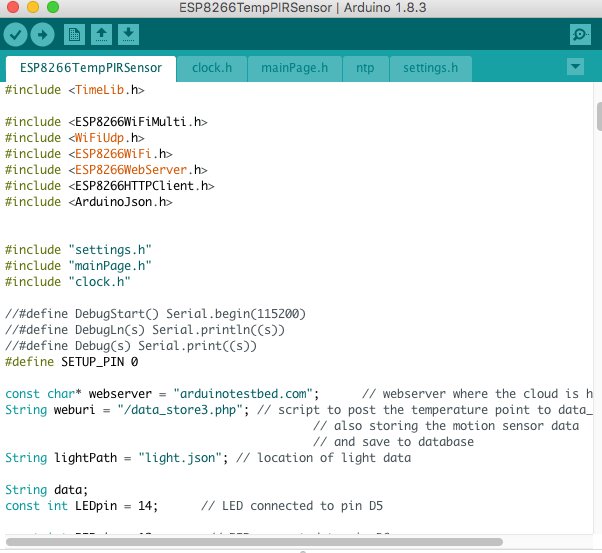Image resolution: width=602 pixels, height=553 pixels.
Task: Click the Verify checkmark button
Action: click(15, 35)
